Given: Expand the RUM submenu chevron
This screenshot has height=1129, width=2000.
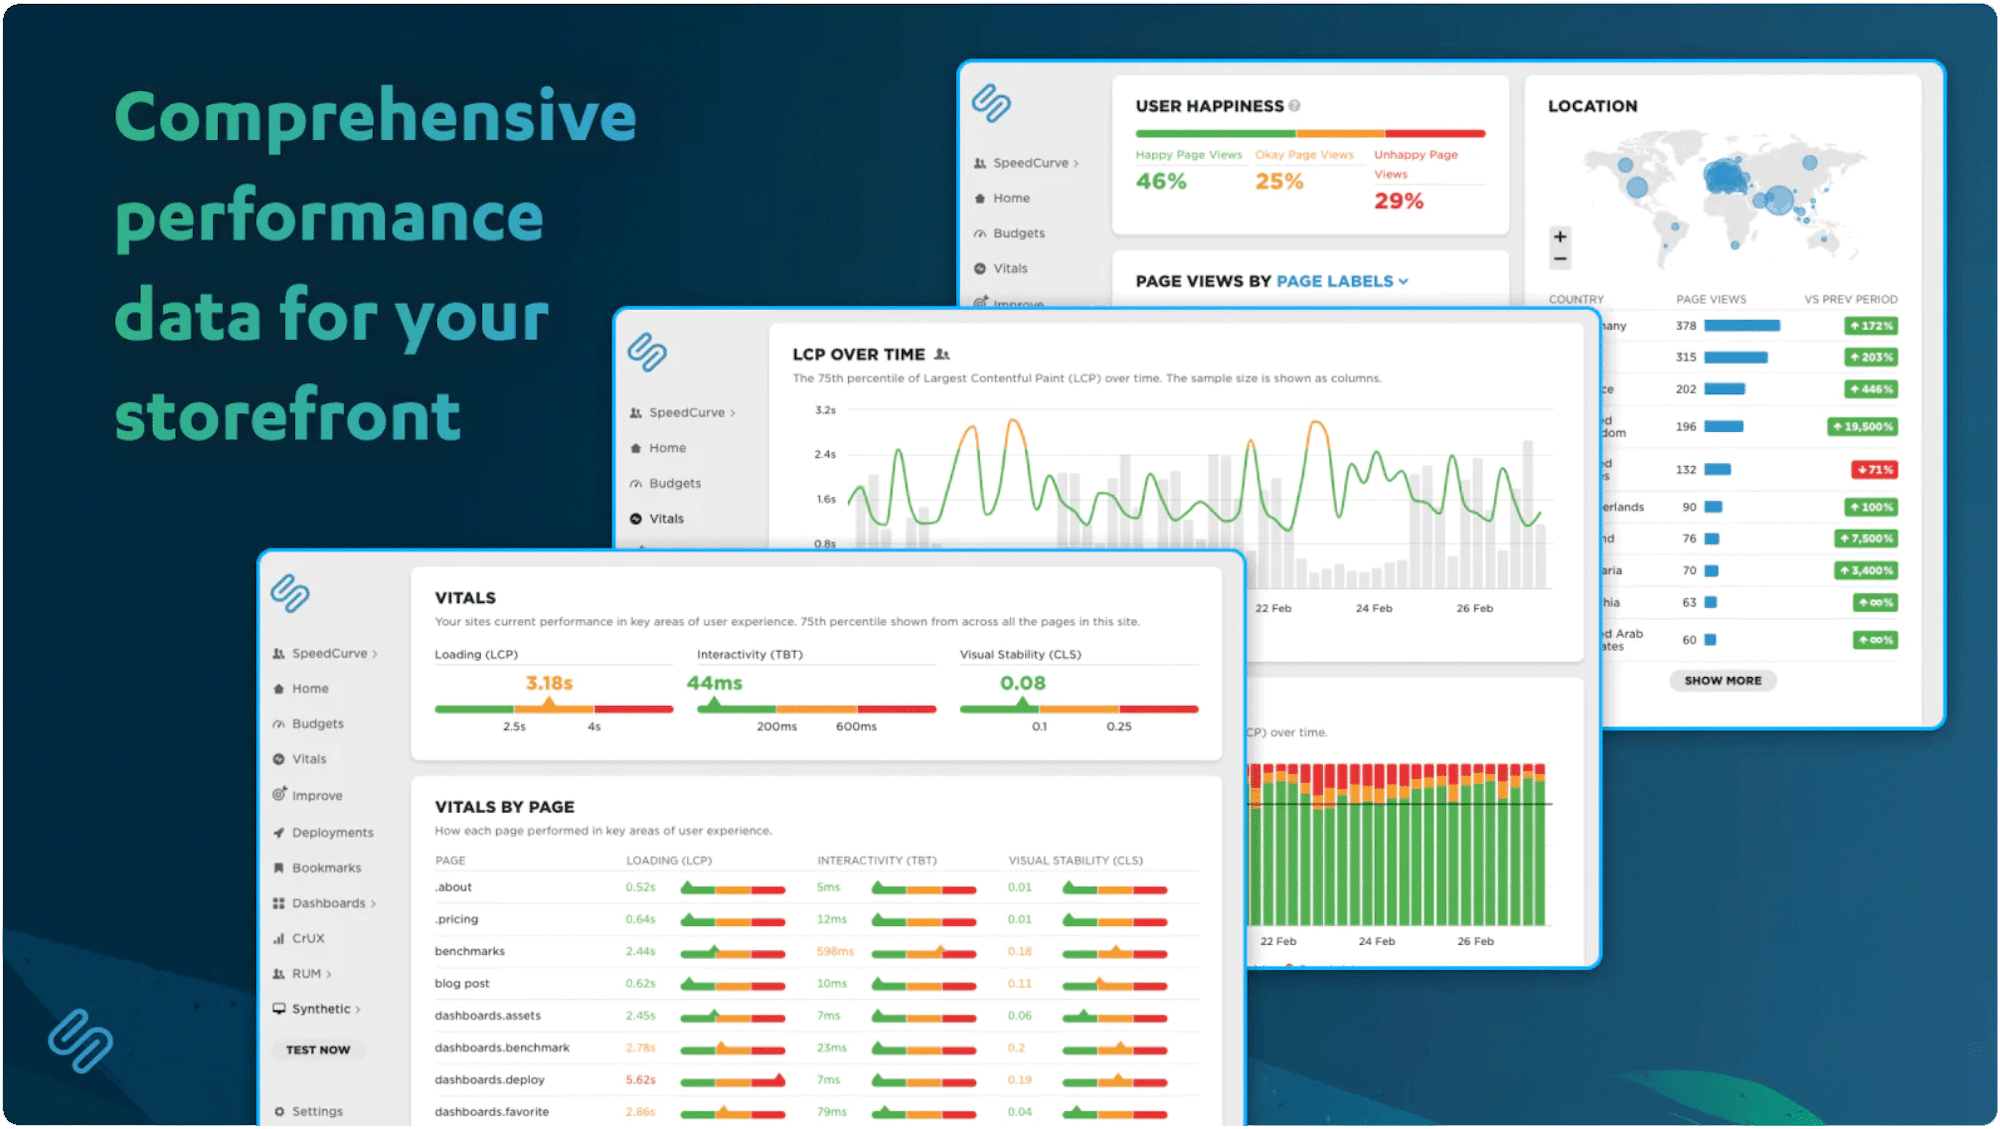Looking at the screenshot, I should [x=329, y=975].
